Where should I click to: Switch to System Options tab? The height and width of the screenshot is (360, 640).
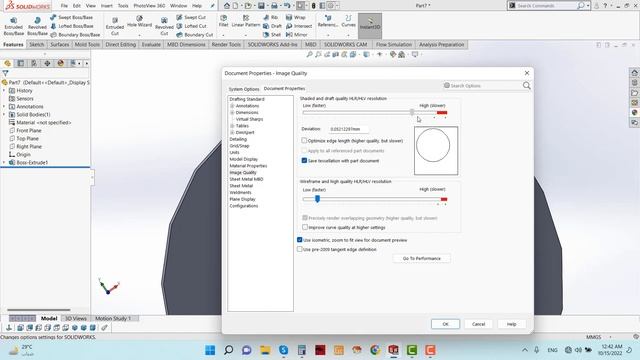point(244,89)
